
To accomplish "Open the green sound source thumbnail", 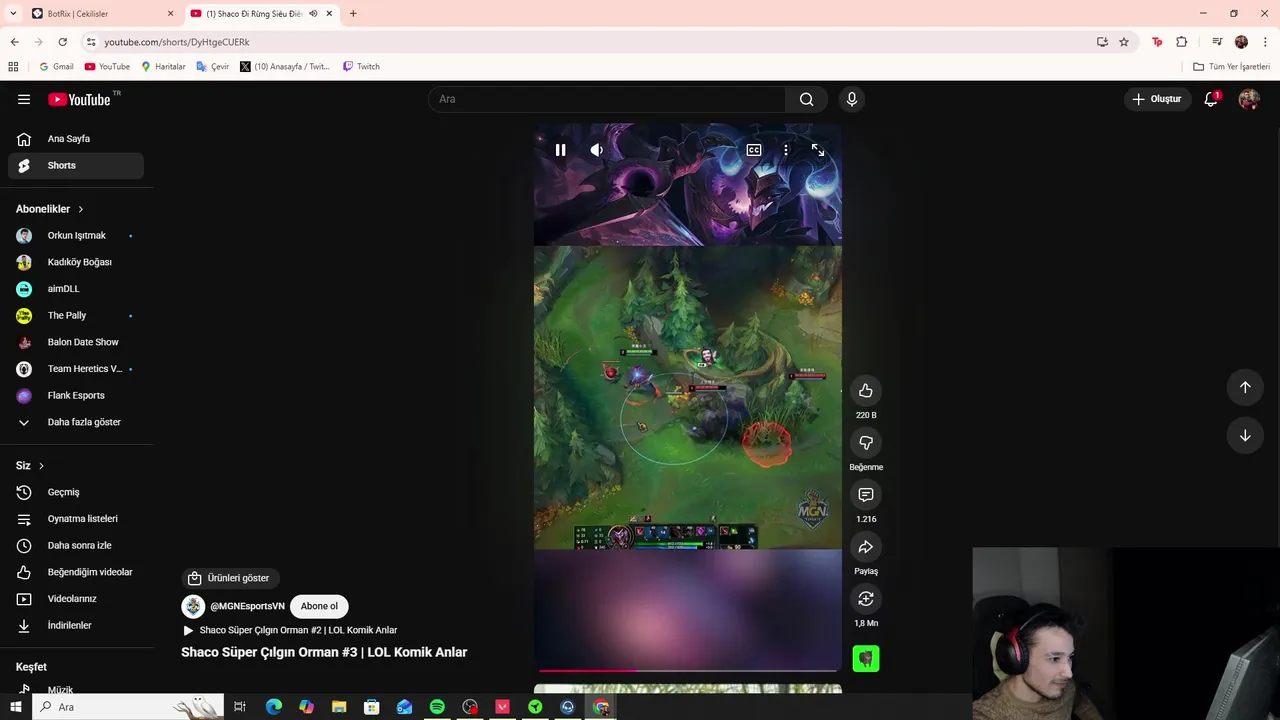I will 866,659.
